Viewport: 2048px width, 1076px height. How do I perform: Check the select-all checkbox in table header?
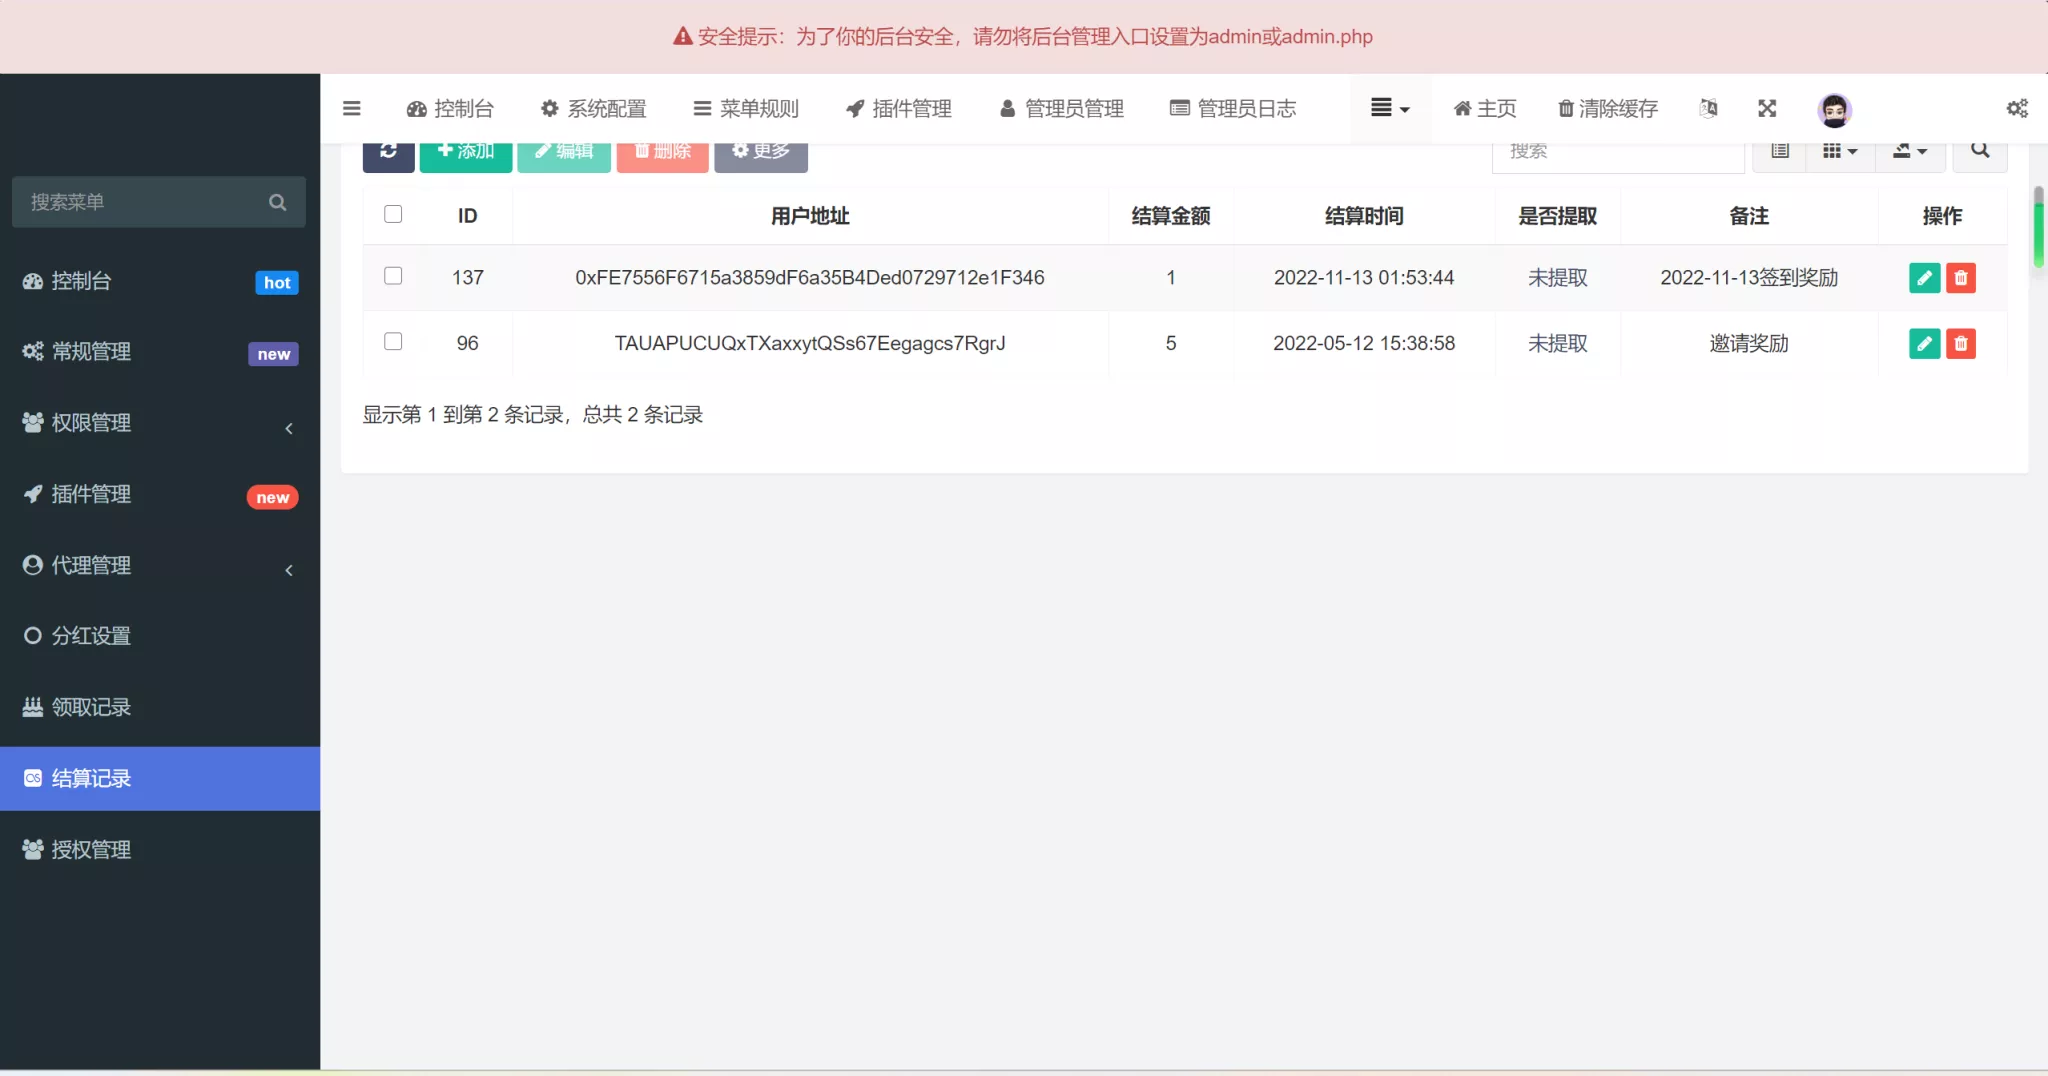click(x=393, y=214)
